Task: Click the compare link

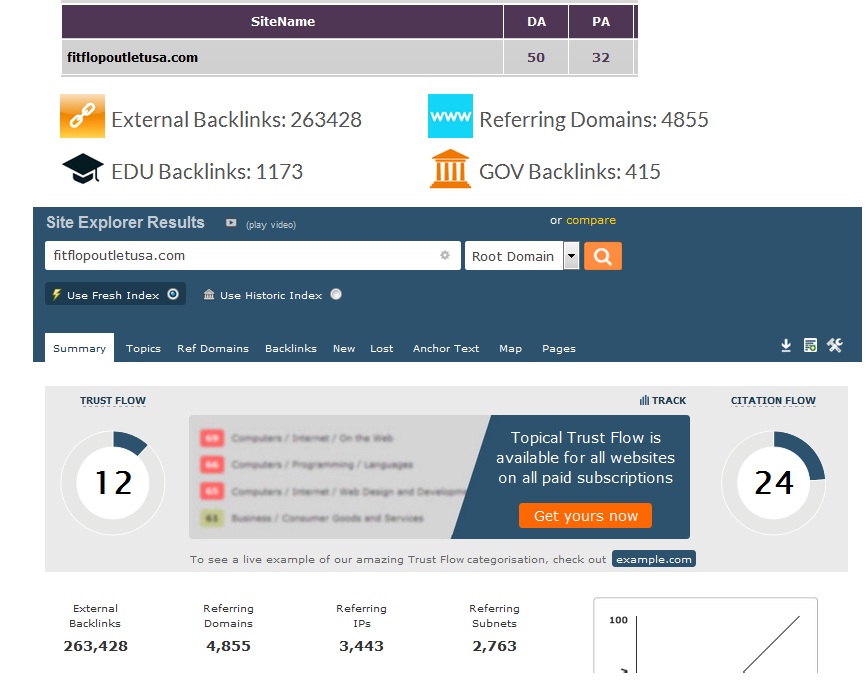Action: [590, 220]
